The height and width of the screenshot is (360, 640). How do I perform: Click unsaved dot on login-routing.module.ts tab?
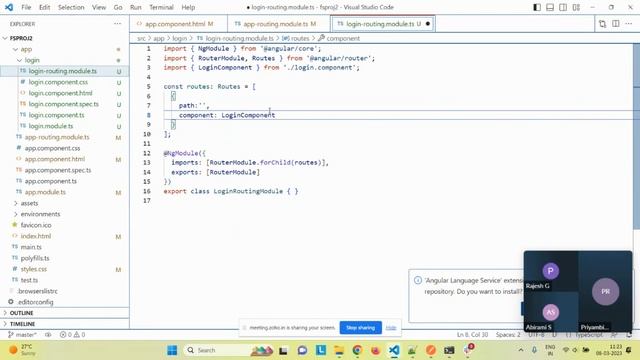pos(428,24)
